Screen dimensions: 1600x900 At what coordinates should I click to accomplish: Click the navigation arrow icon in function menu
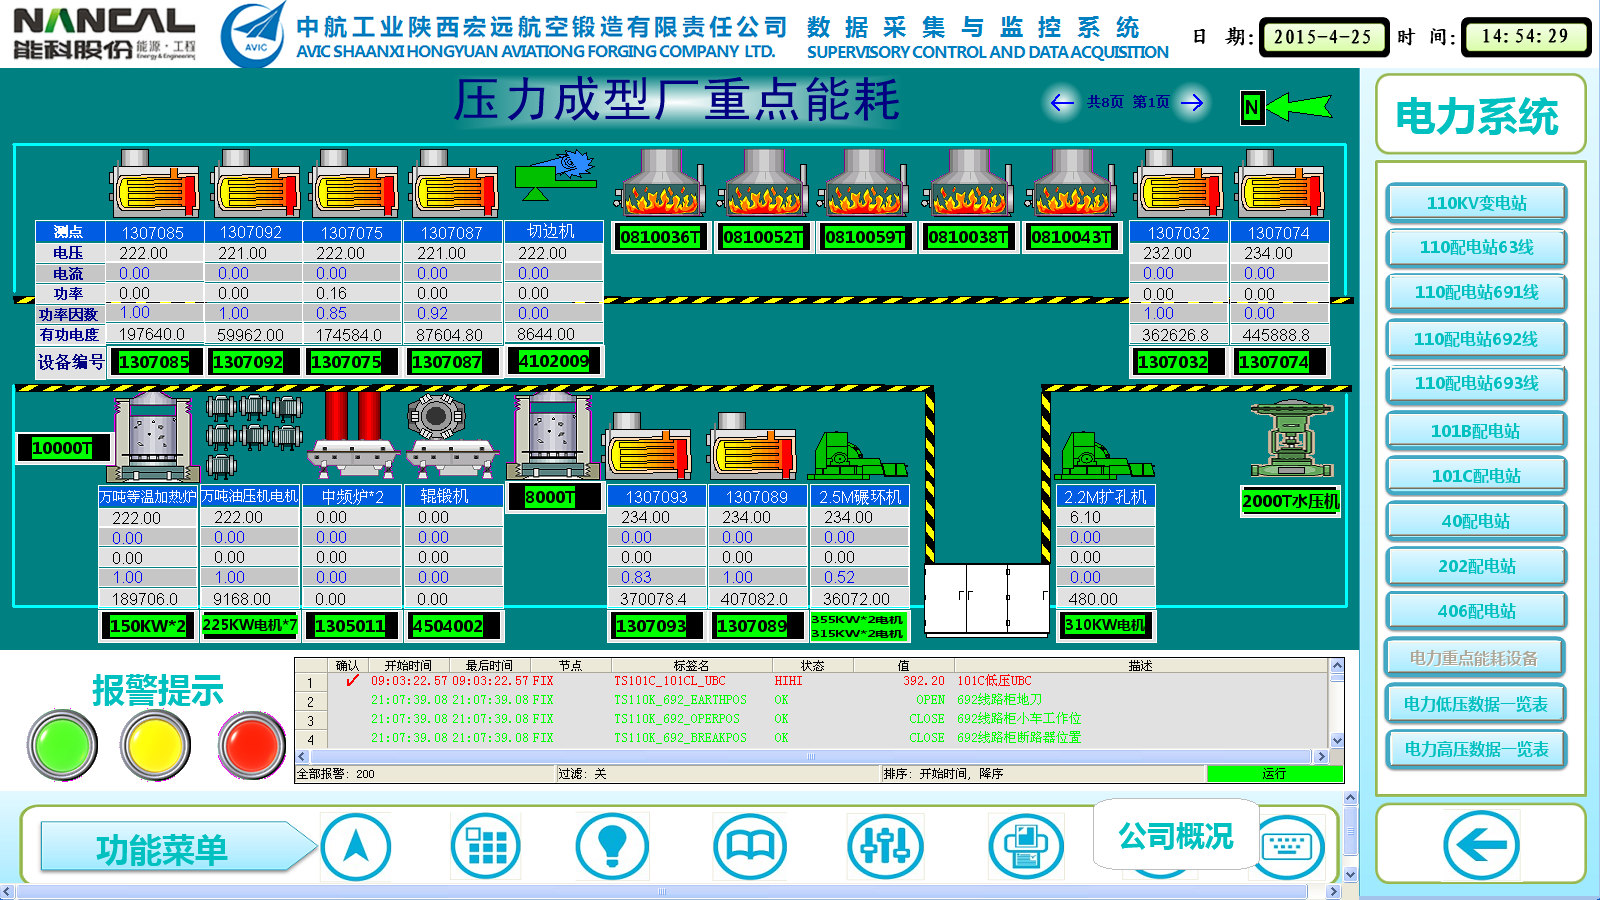pyautogui.click(x=355, y=846)
